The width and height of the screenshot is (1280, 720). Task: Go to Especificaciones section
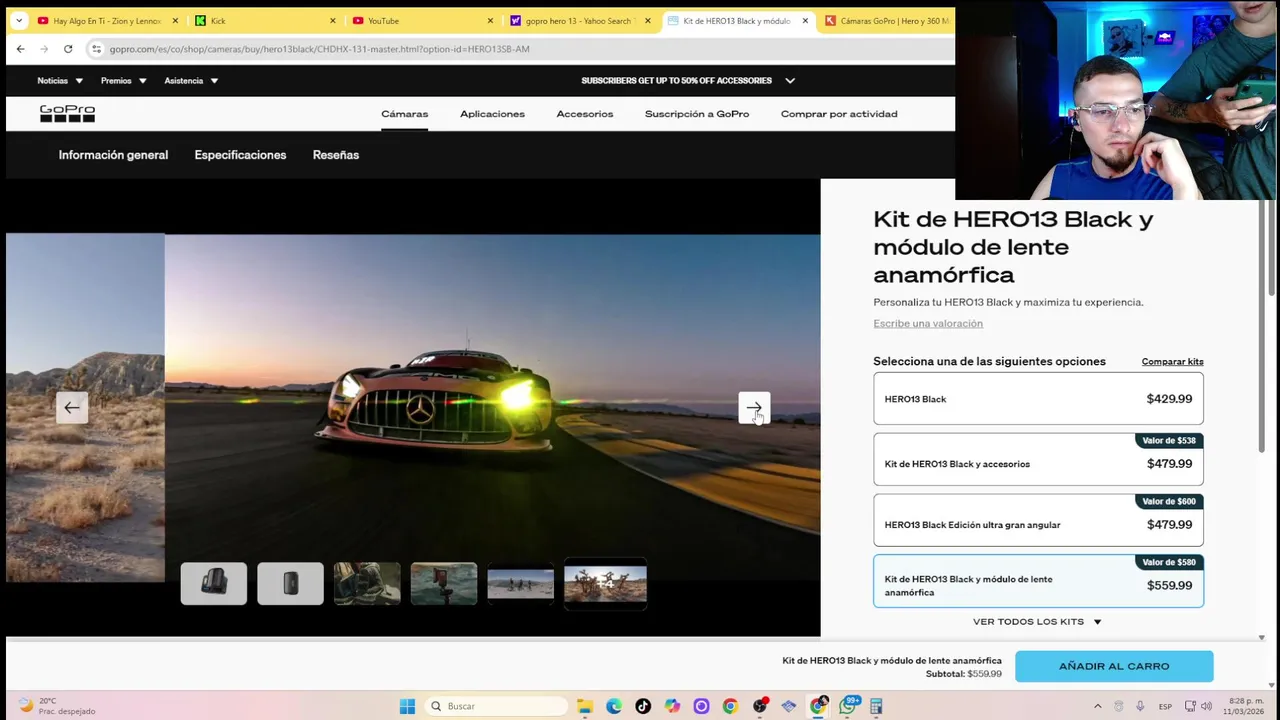240,155
